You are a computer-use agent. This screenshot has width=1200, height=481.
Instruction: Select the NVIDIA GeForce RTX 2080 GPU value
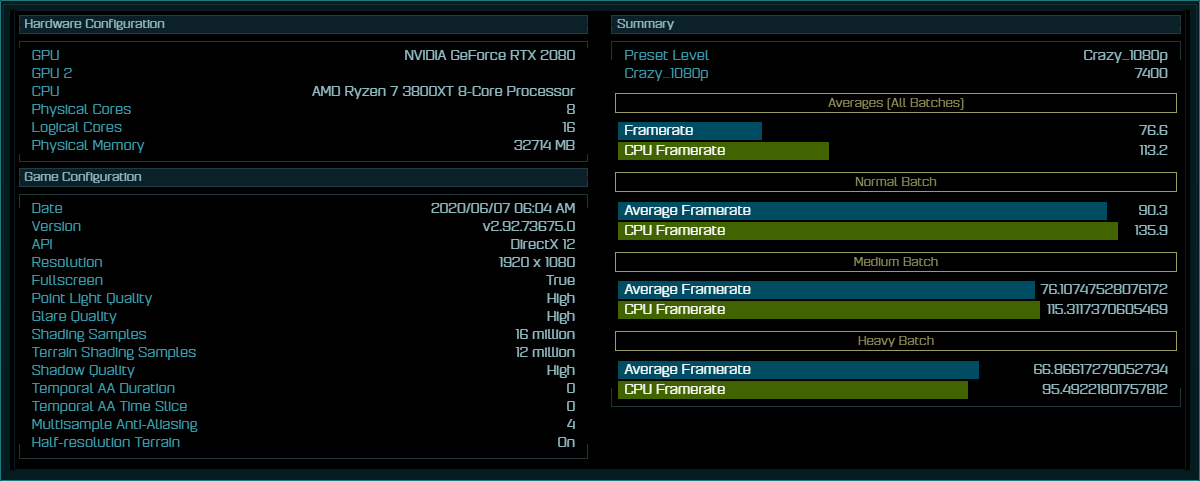click(490, 55)
